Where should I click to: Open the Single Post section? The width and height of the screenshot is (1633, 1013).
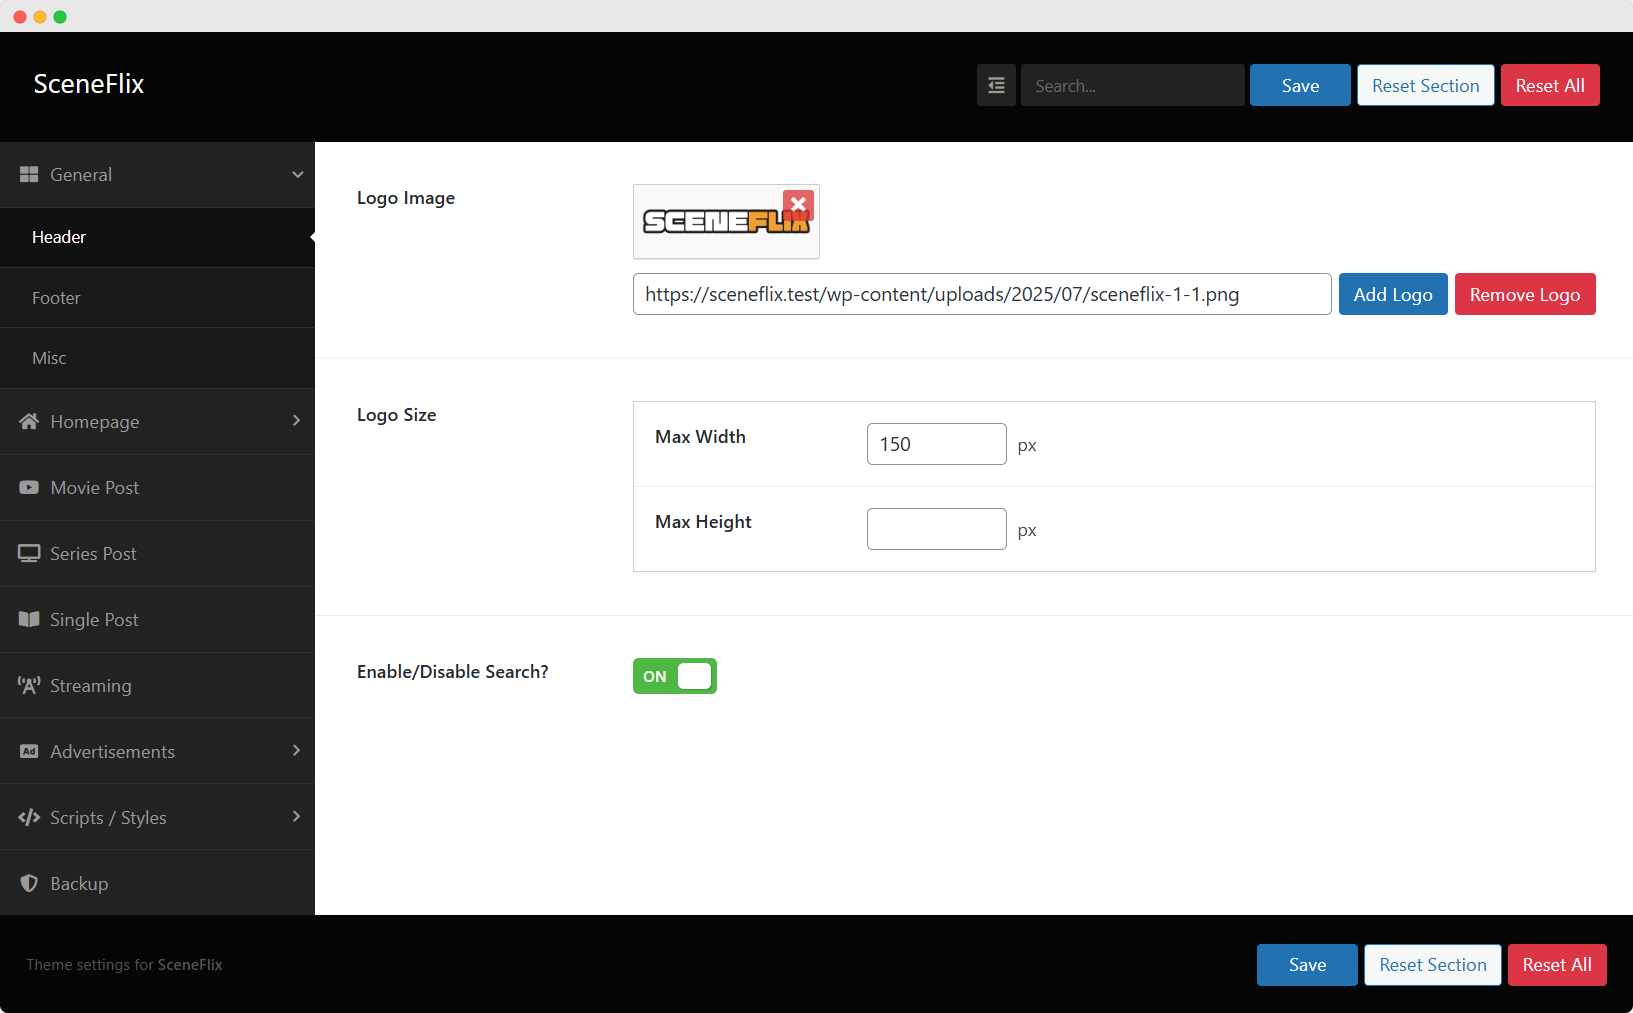pos(157,619)
